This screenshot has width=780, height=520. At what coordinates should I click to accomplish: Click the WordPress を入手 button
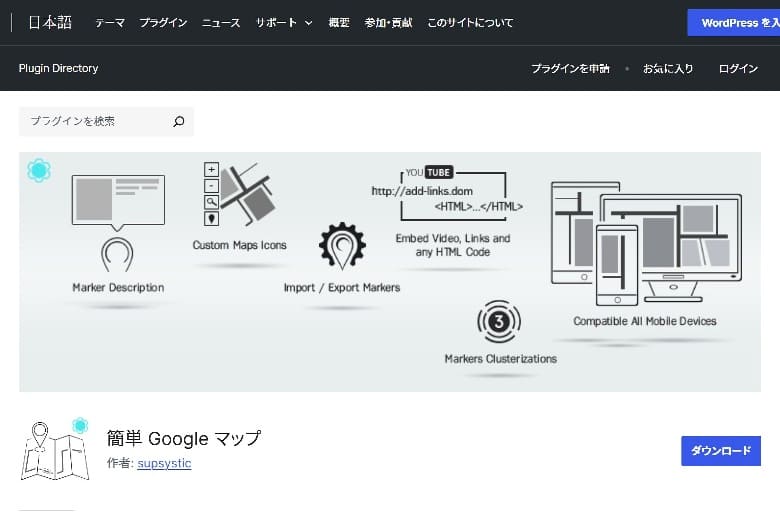(x=734, y=23)
